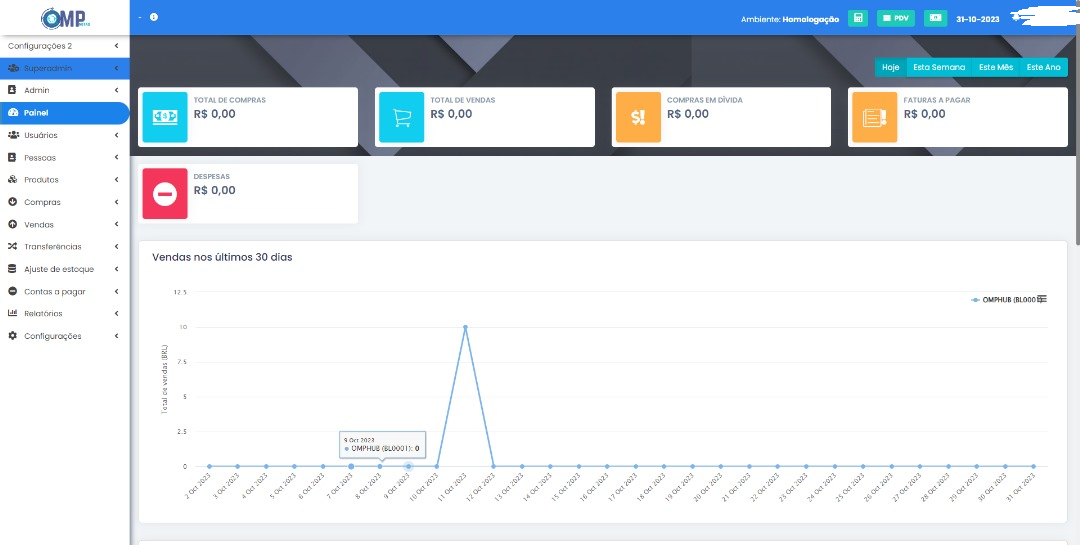The width and height of the screenshot is (1080, 545).
Task: Expand the Relatórios menu chevron
Action: click(116, 313)
